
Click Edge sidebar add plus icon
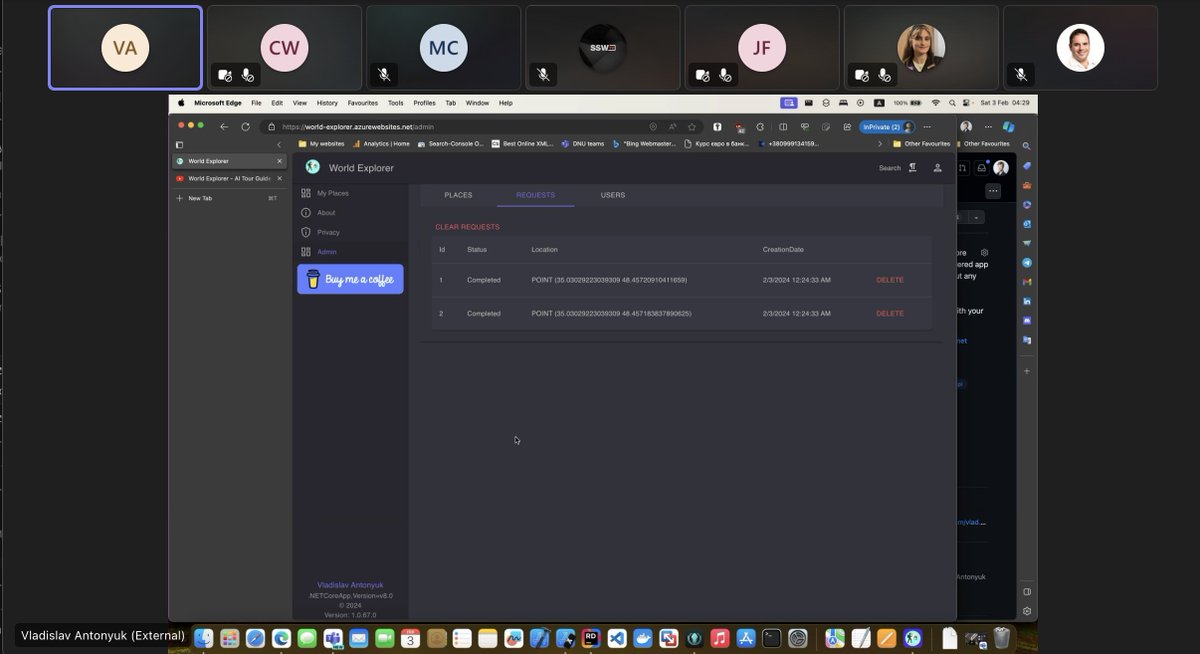[x=1027, y=371]
